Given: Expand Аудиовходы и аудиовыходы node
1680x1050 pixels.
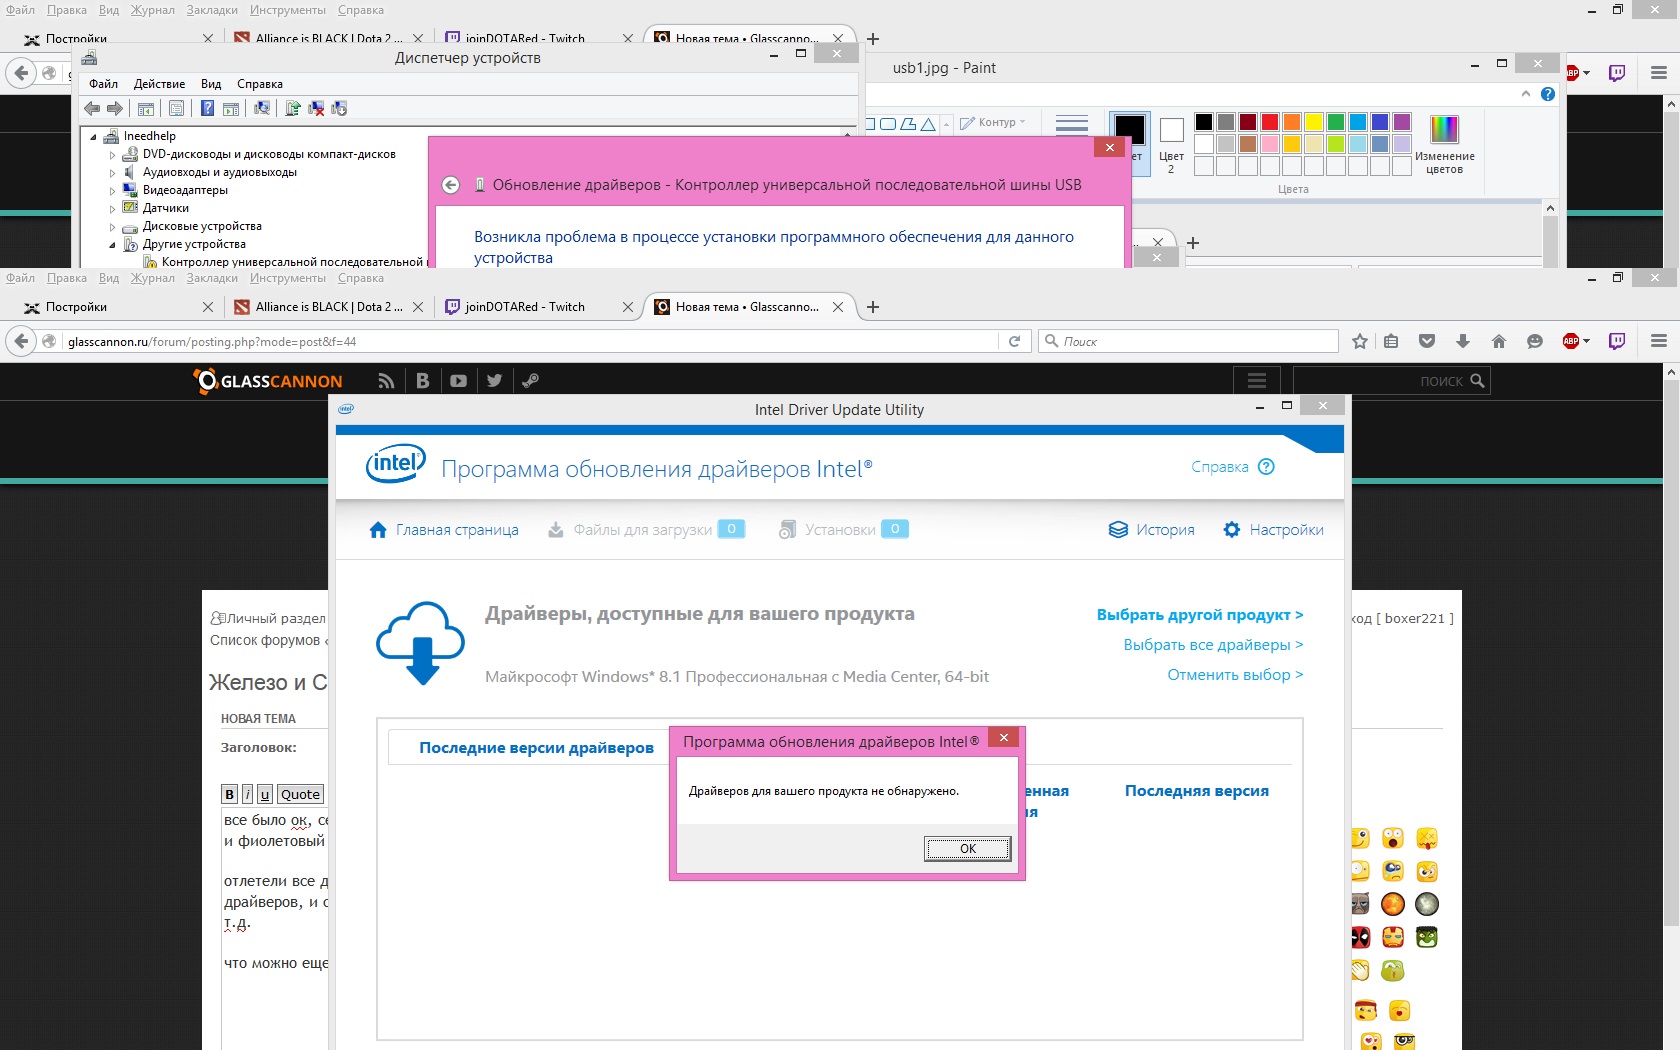Looking at the screenshot, I should 112,173.
